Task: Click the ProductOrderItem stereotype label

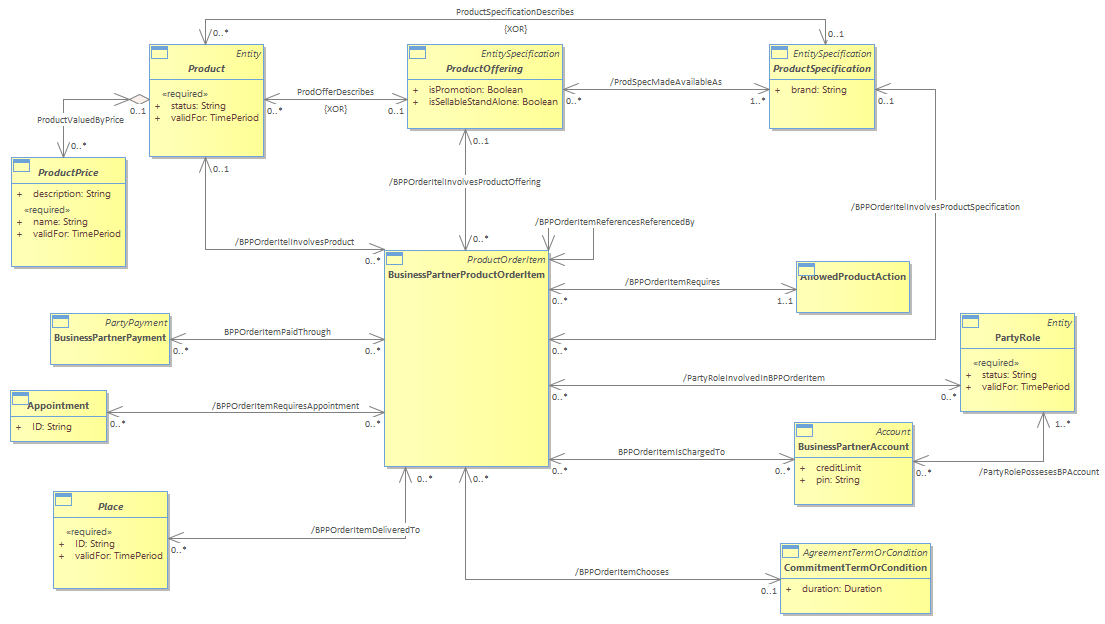Action: coord(506,259)
